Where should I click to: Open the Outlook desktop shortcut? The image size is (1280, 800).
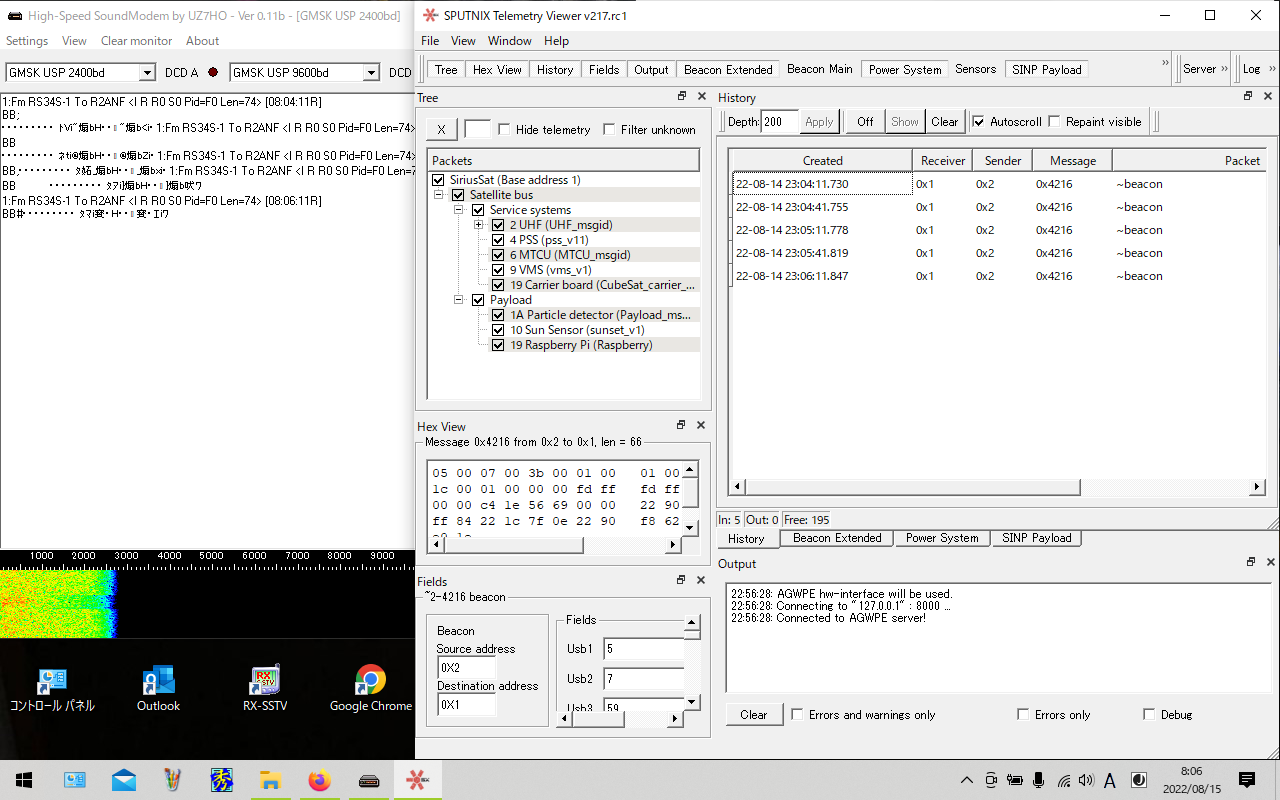click(158, 689)
